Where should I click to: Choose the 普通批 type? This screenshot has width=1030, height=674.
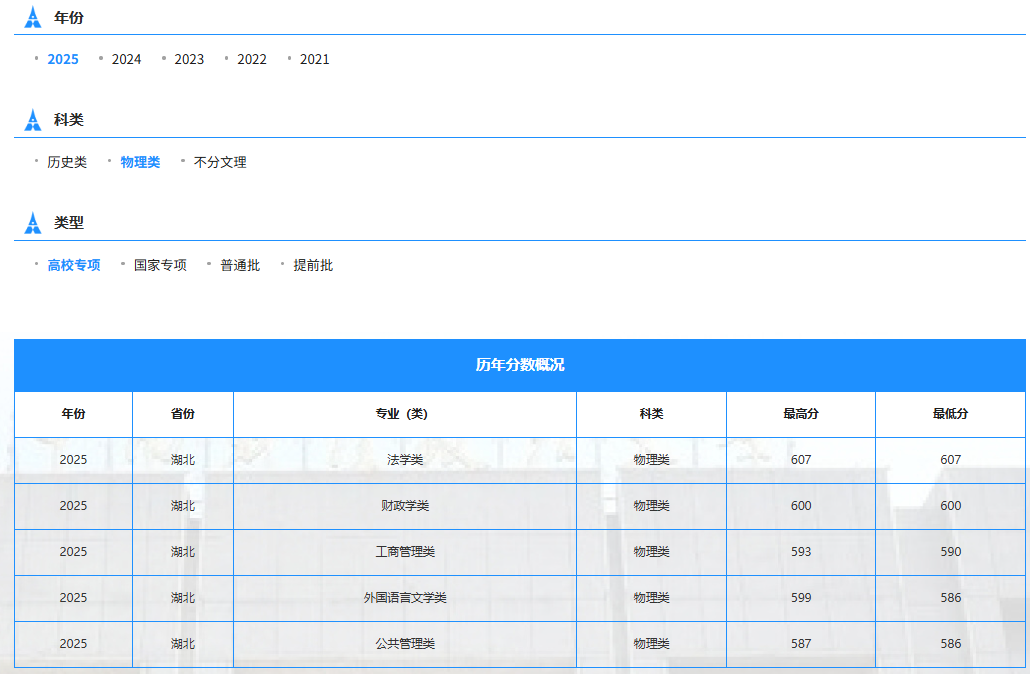click(240, 265)
